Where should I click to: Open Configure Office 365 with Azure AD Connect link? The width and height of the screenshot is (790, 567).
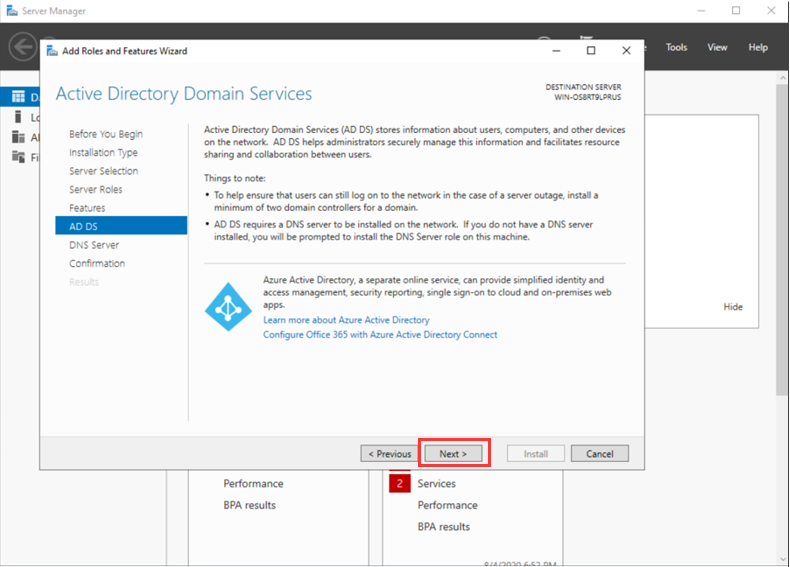click(379, 335)
